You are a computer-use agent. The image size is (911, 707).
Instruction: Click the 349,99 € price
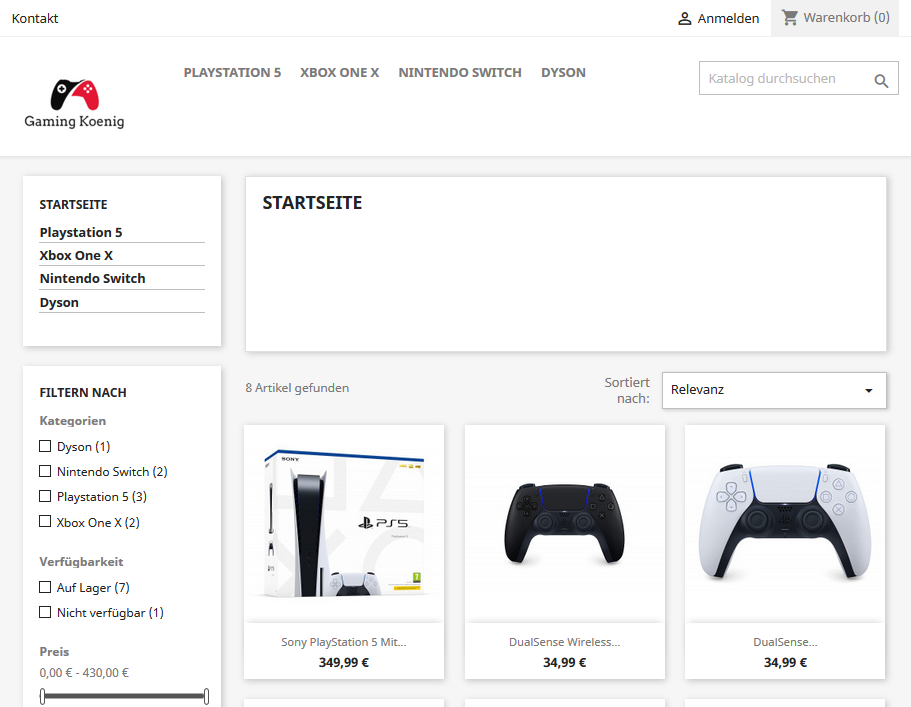[344, 662]
